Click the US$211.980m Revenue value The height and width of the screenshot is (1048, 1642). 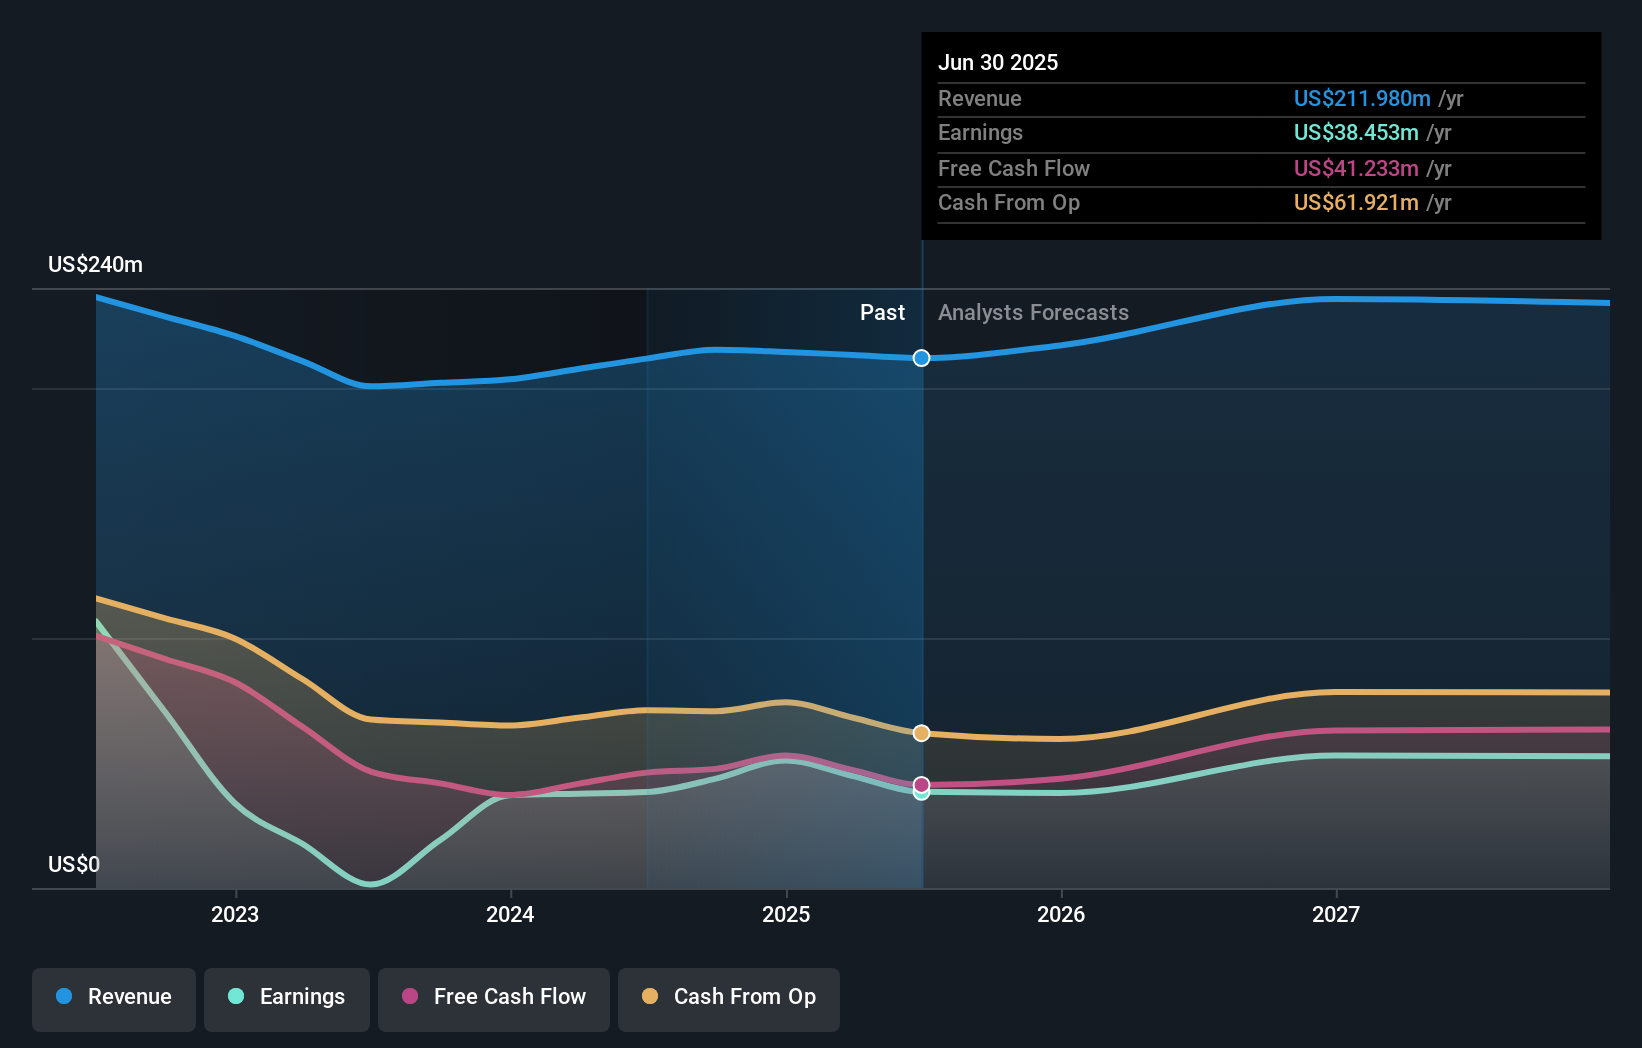click(1361, 98)
